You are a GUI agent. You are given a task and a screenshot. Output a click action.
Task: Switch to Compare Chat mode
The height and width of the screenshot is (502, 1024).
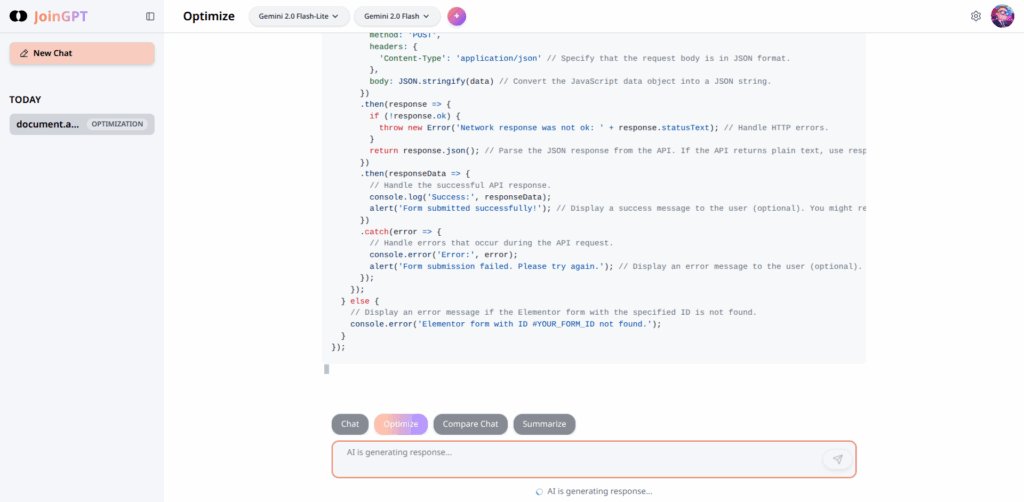470,424
